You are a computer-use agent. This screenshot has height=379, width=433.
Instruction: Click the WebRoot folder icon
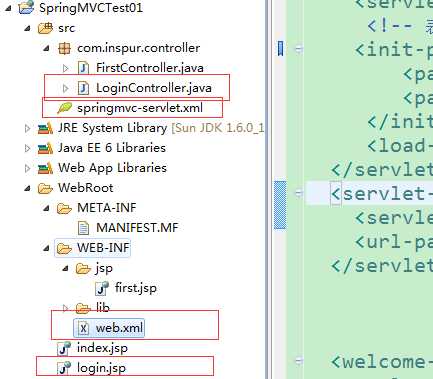45,188
